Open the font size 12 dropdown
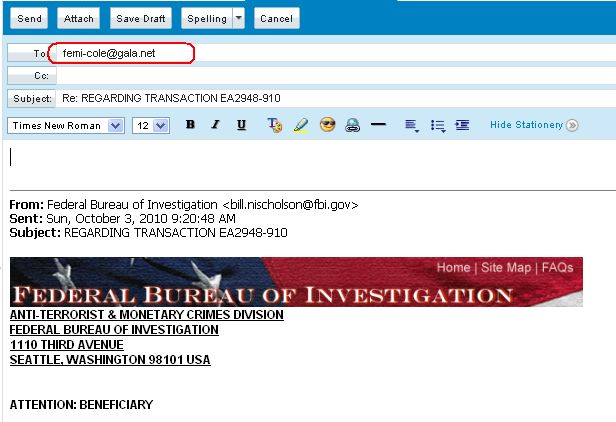Image resolution: width=616 pixels, height=422 pixels. pyautogui.click(x=151, y=126)
